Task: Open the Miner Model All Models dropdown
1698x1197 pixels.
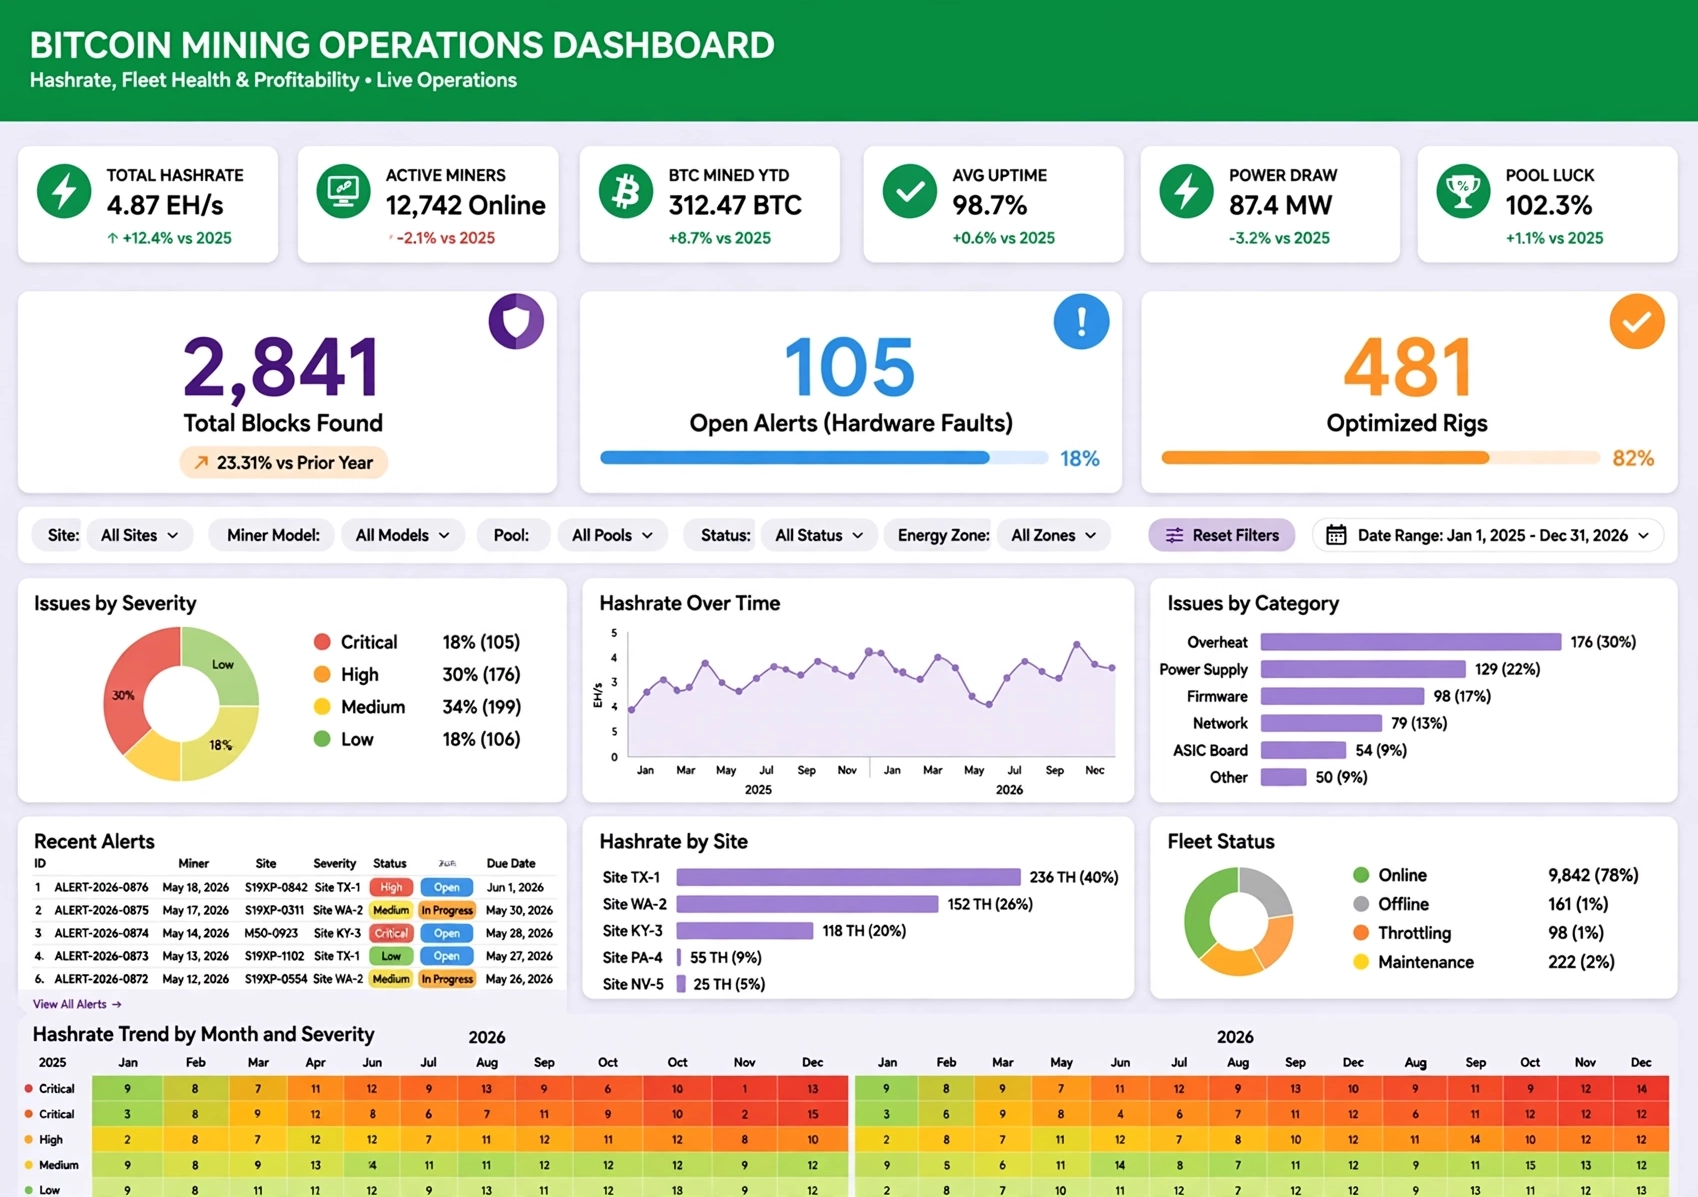Action: coord(402,535)
